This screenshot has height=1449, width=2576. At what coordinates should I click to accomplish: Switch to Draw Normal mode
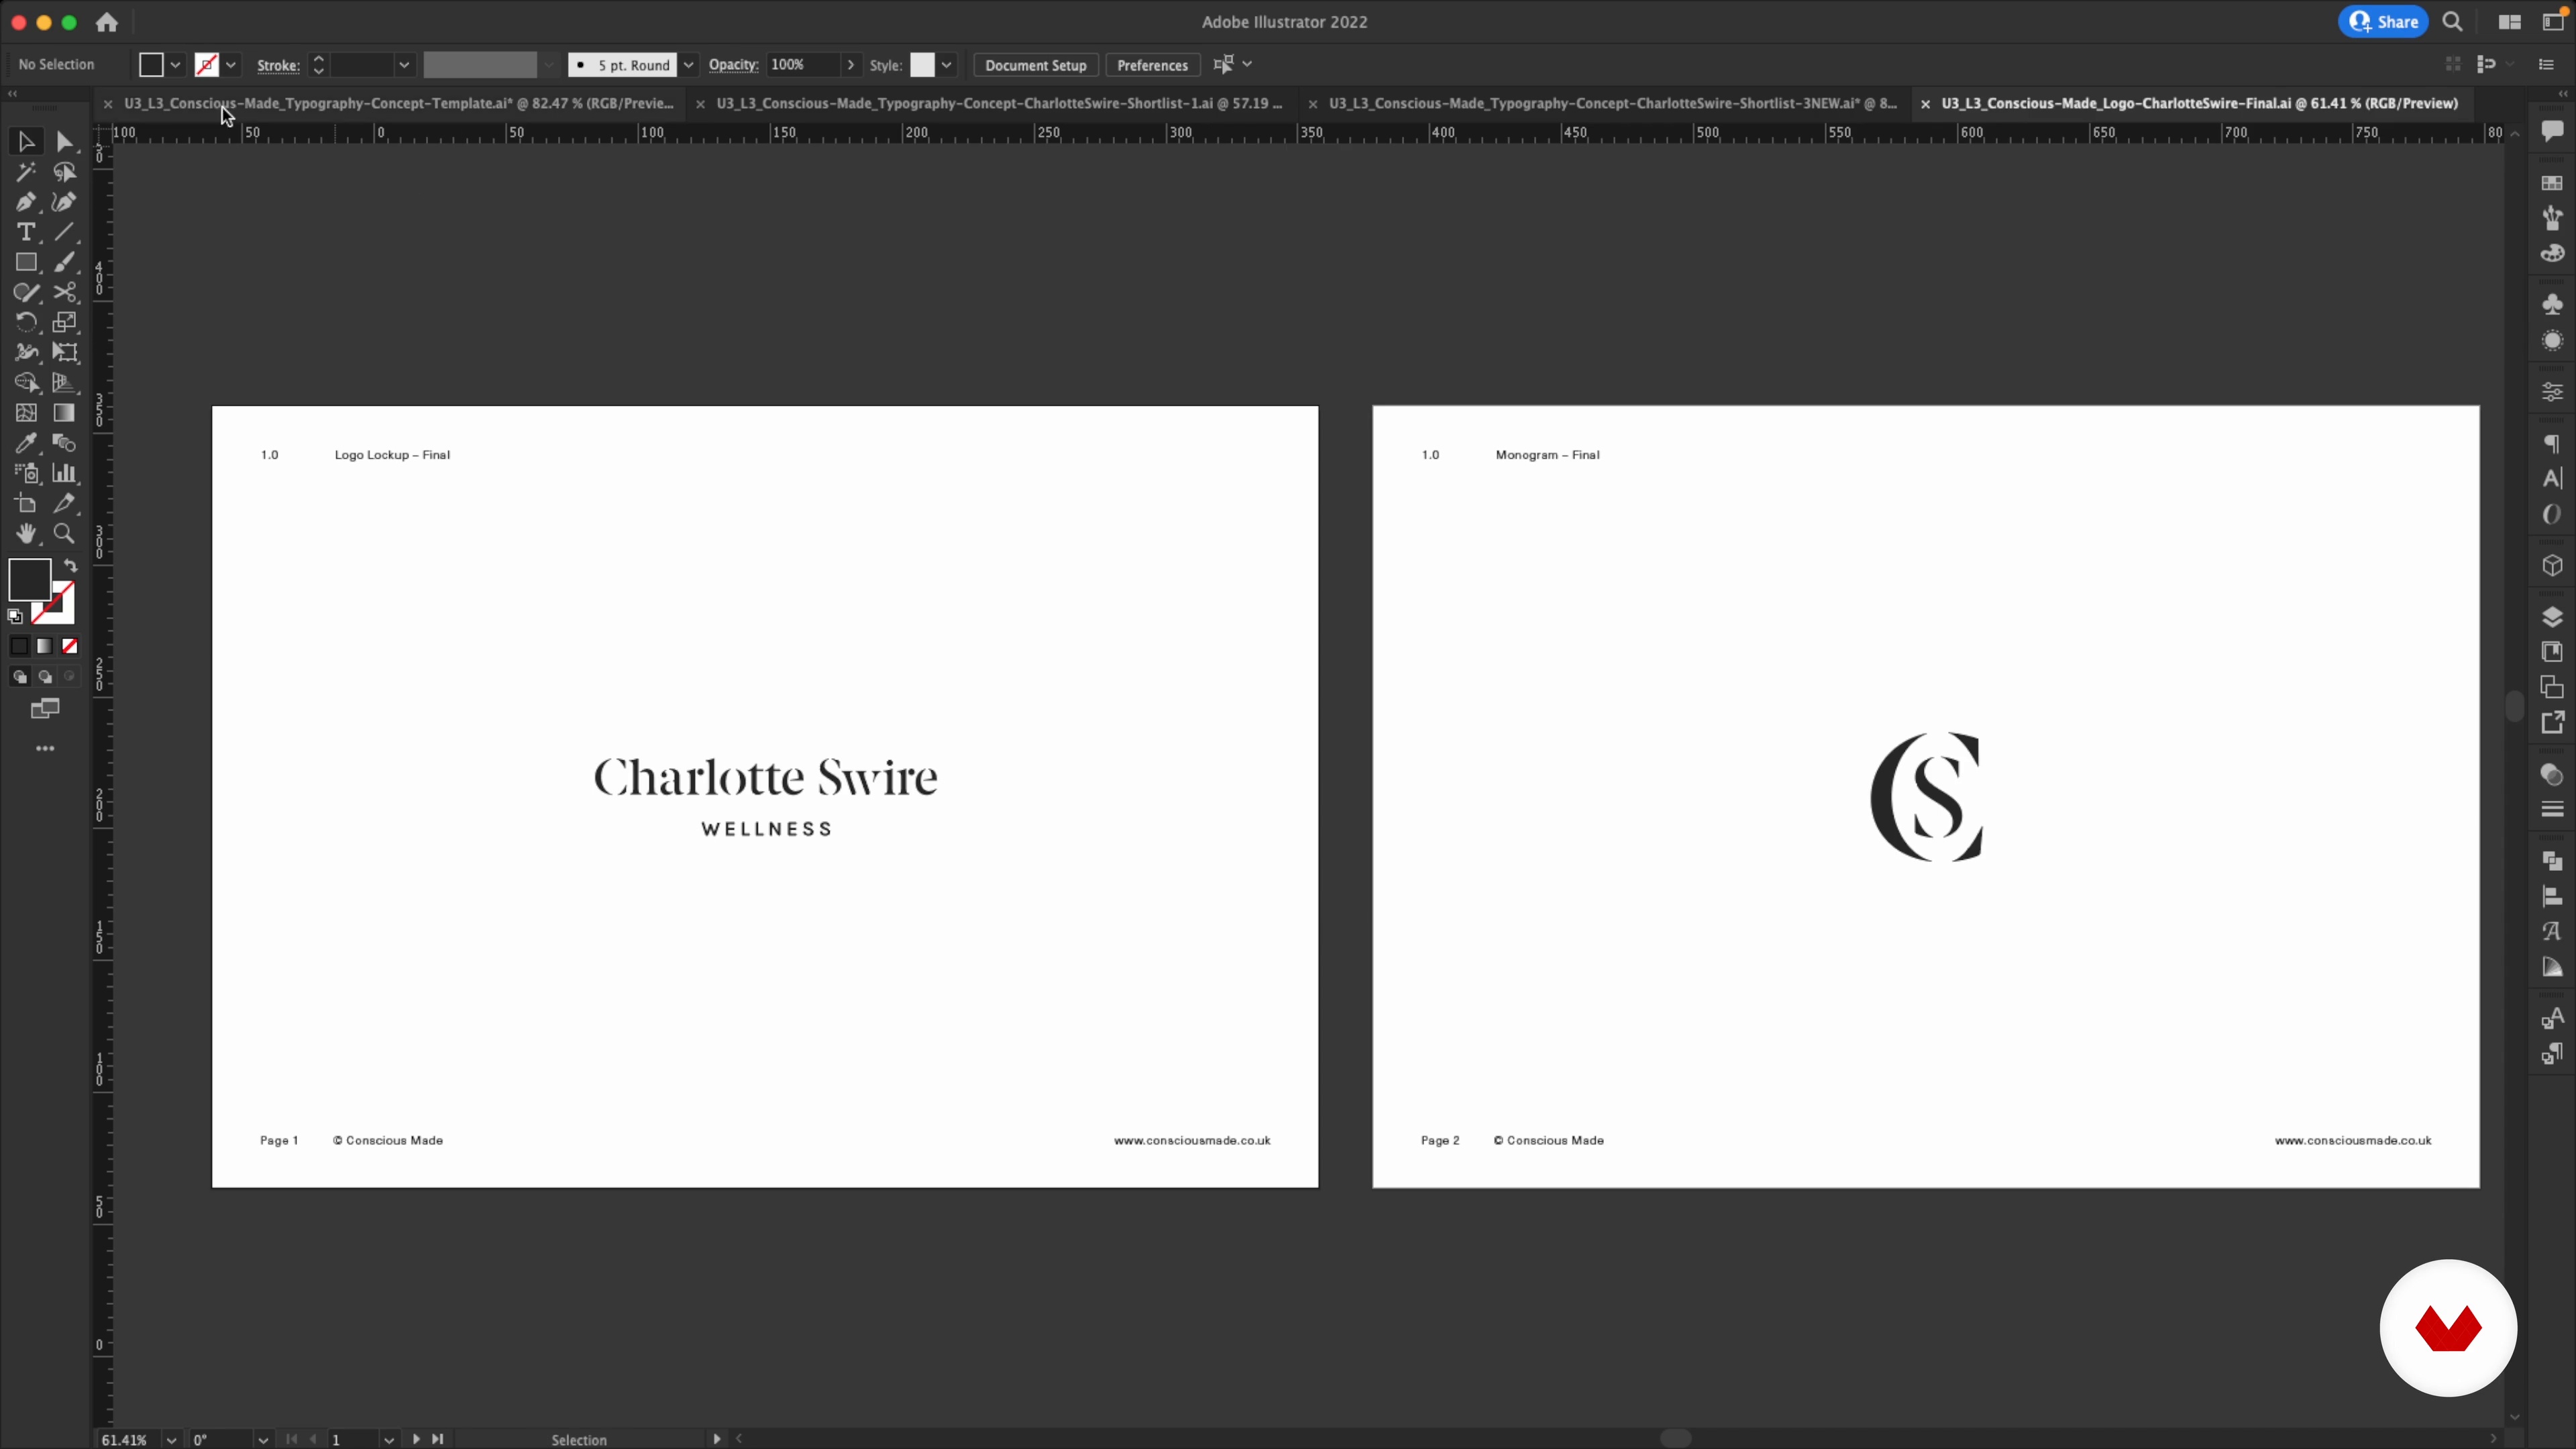point(19,677)
